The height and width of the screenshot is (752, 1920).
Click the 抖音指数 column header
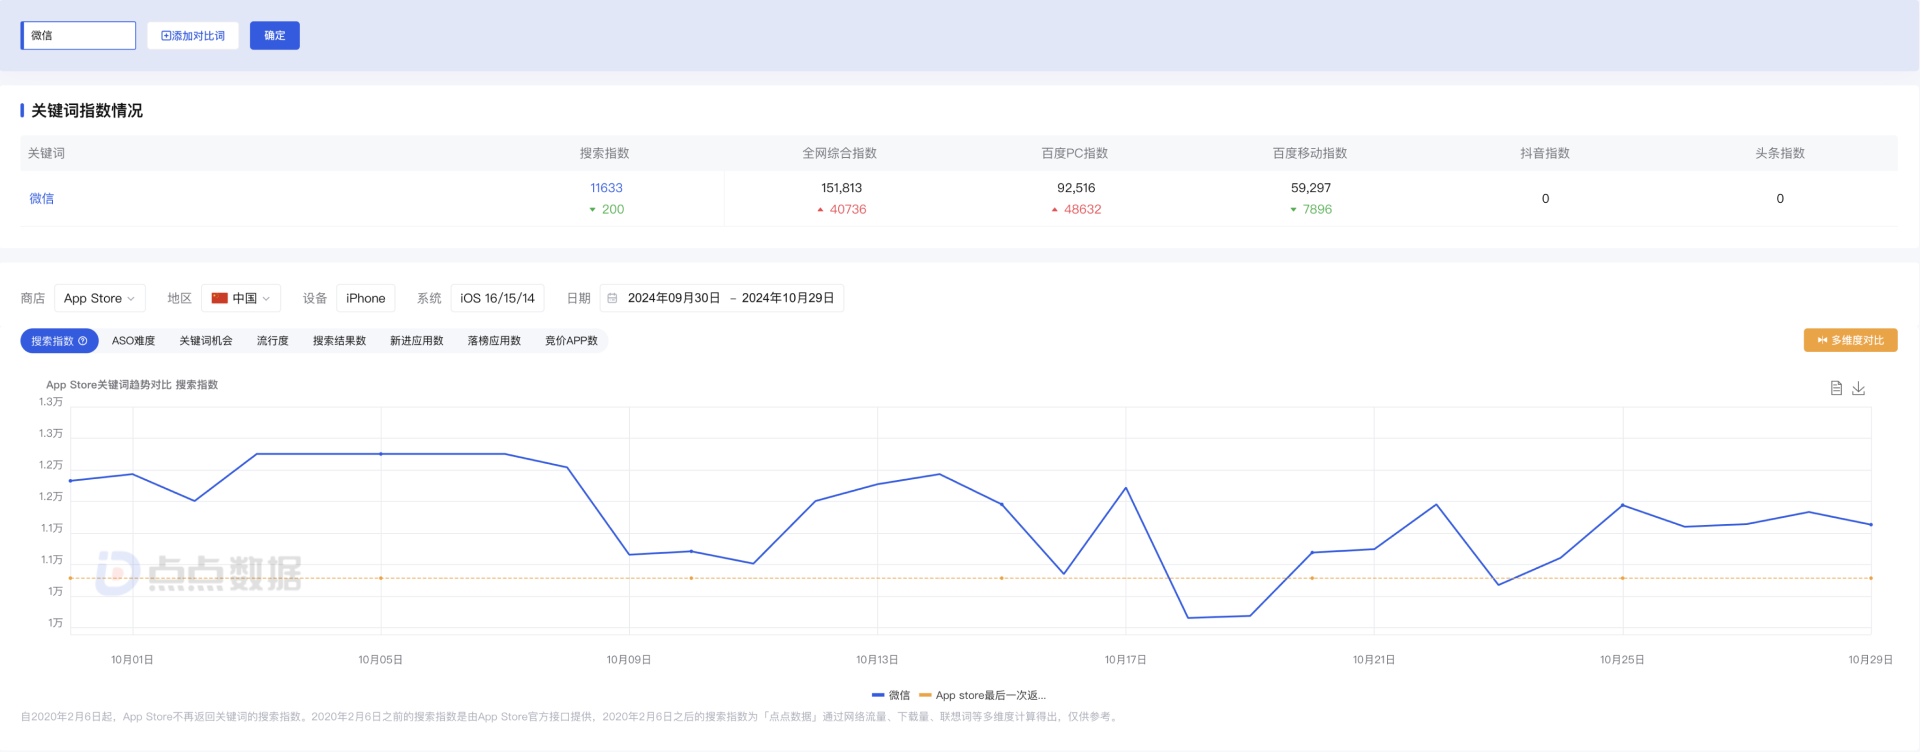click(x=1545, y=153)
